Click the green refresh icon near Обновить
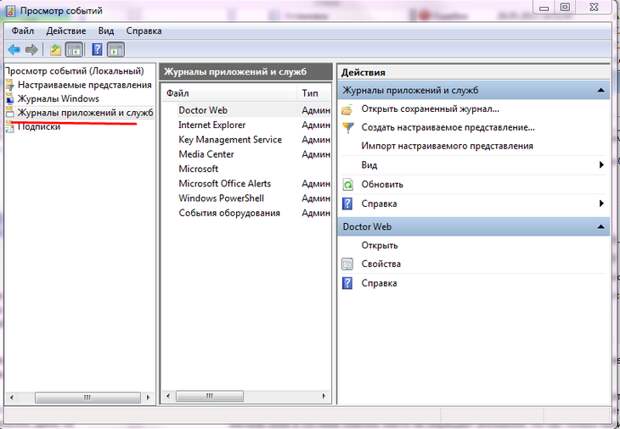 (348, 185)
